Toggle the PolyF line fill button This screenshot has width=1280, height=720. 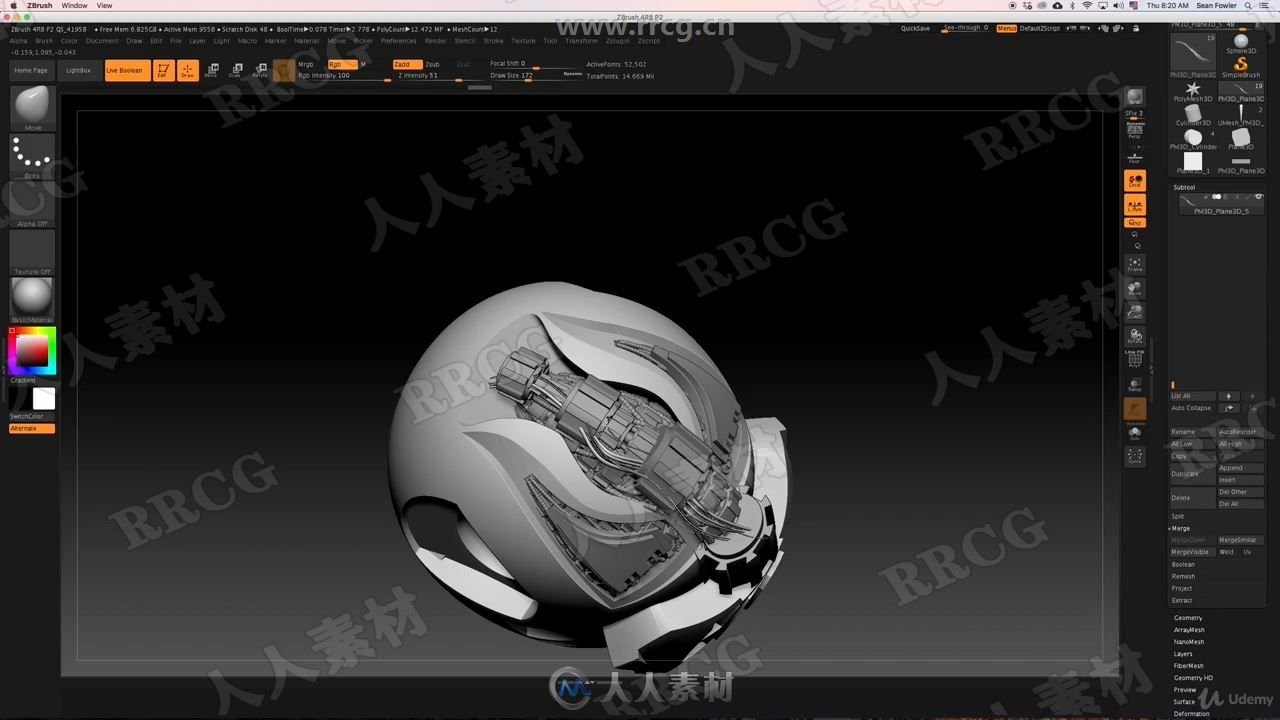point(1135,361)
